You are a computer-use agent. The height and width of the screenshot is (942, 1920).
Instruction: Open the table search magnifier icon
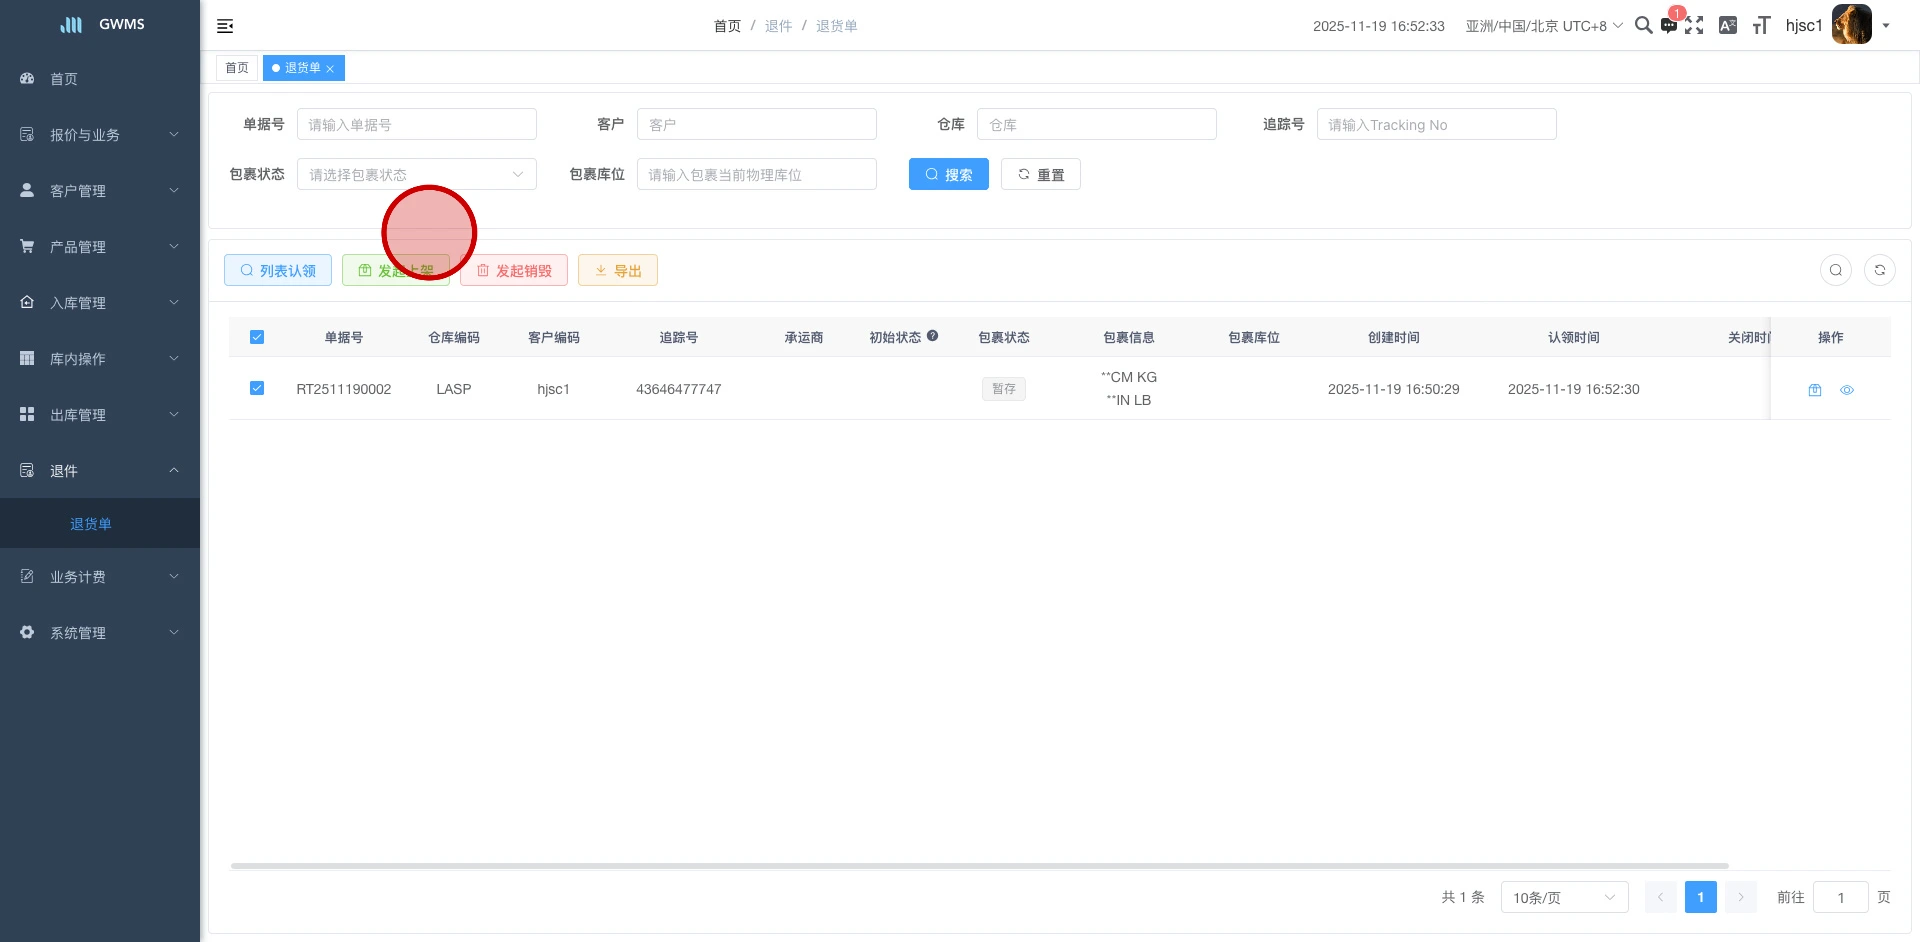(x=1835, y=270)
